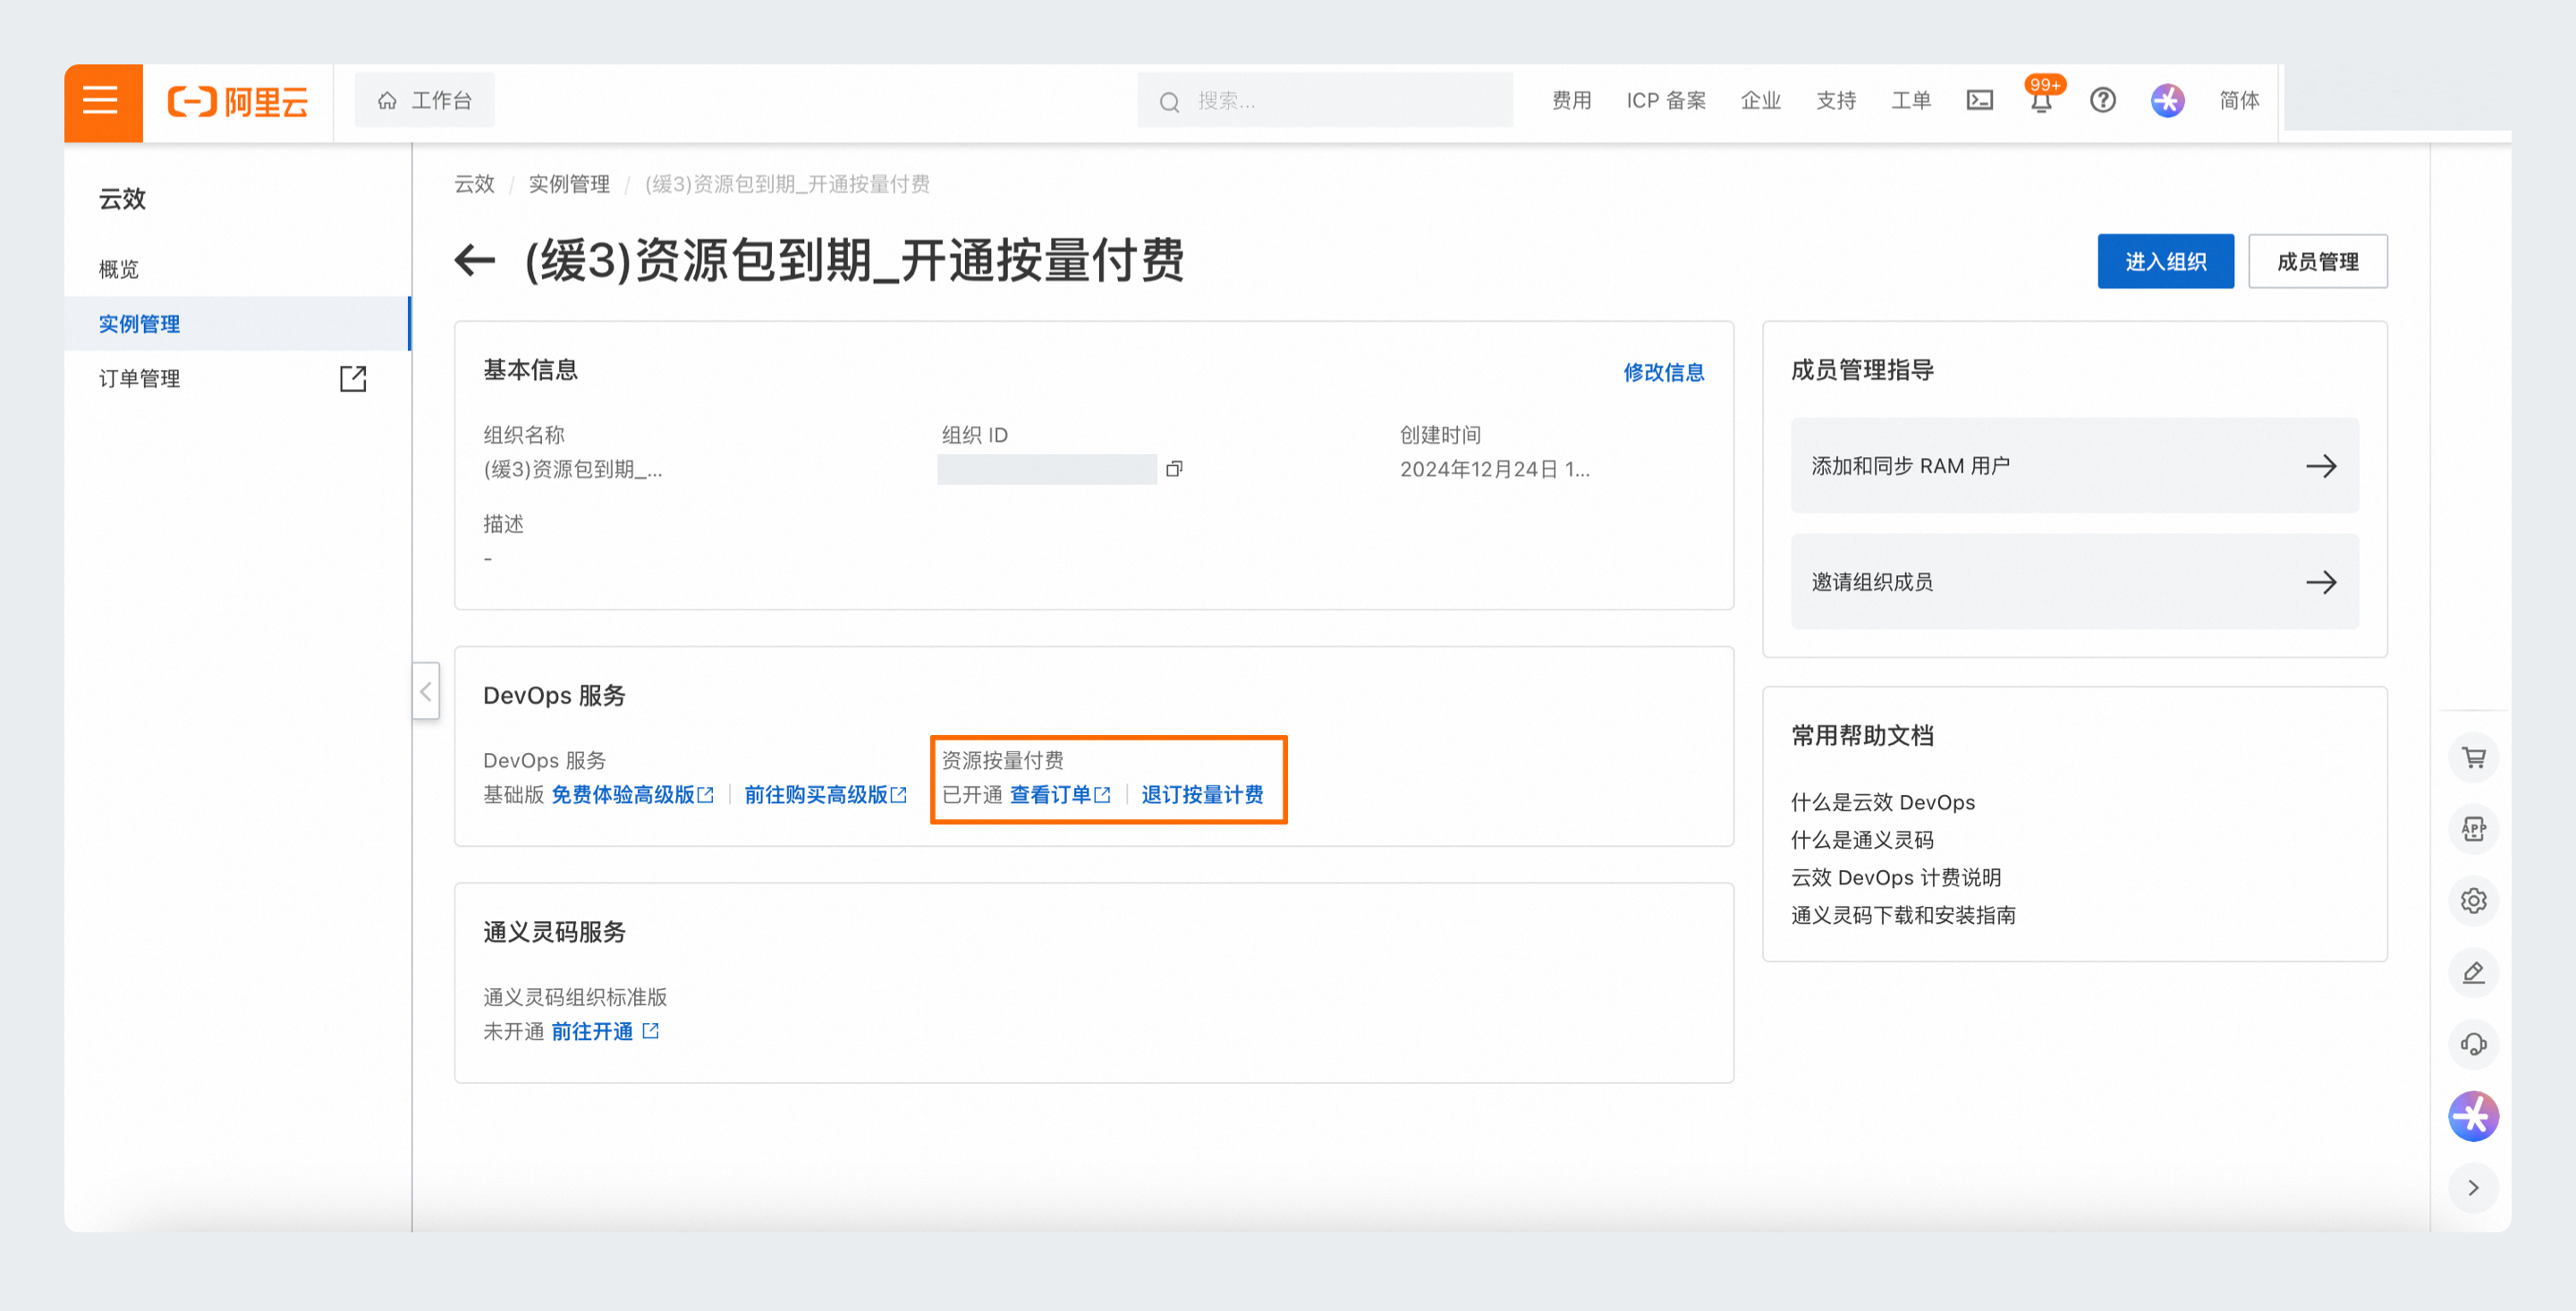Viewport: 2576px width, 1311px height.
Task: Open 邀请组织成员 guide card
Action: tap(2074, 582)
